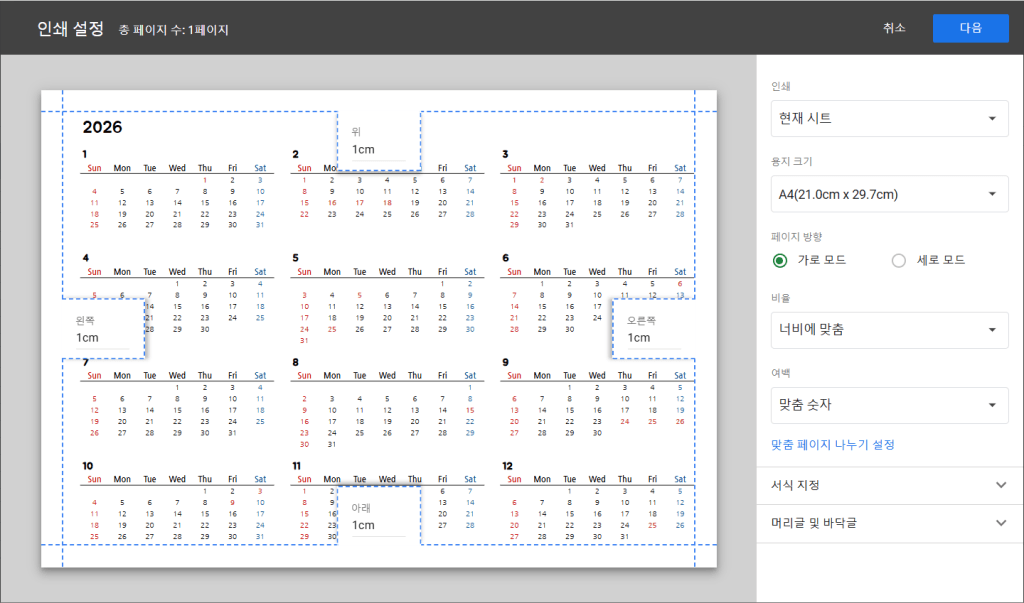The height and width of the screenshot is (603, 1024).
Task: Click the 2026 title in print preview
Action: pyautogui.click(x=102, y=127)
